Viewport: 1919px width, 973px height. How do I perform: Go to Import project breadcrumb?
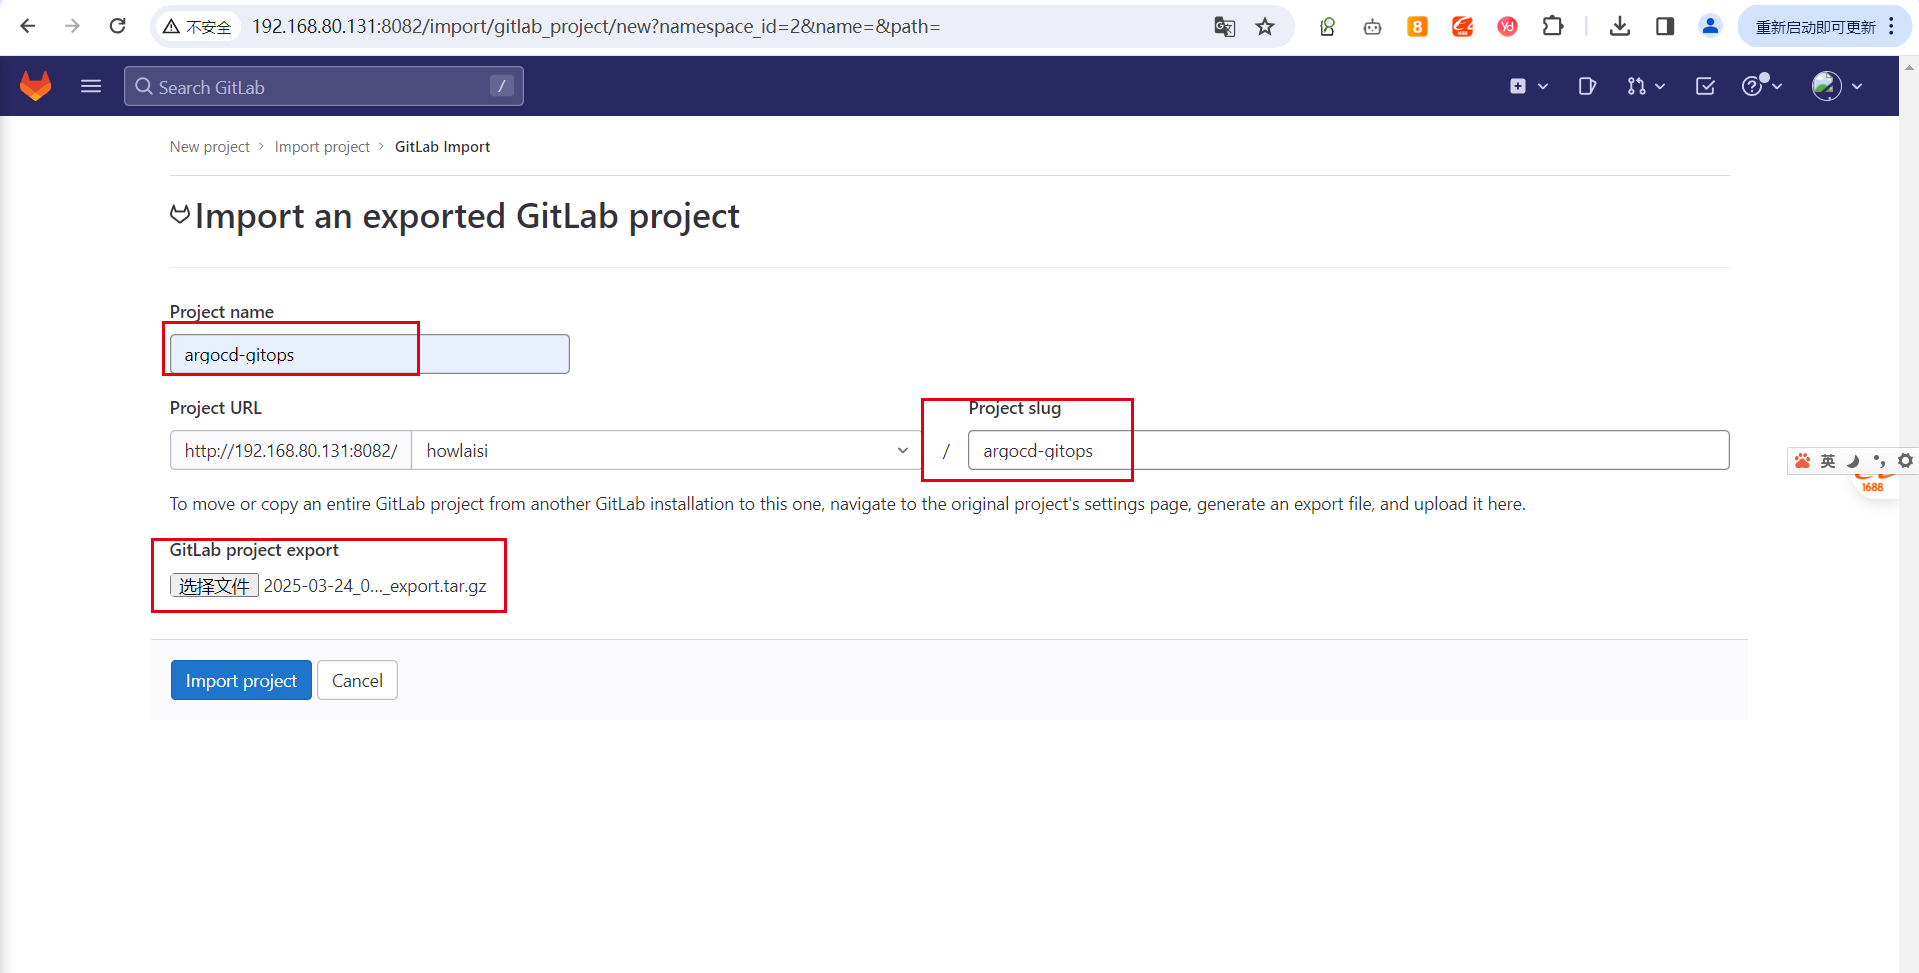[322, 147]
